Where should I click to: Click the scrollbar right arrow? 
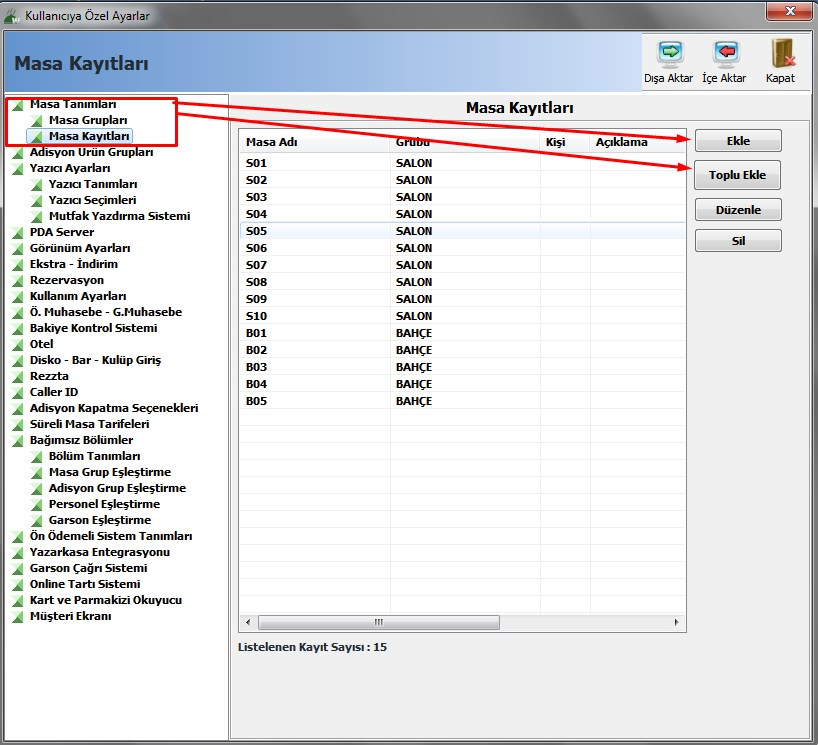click(x=677, y=622)
